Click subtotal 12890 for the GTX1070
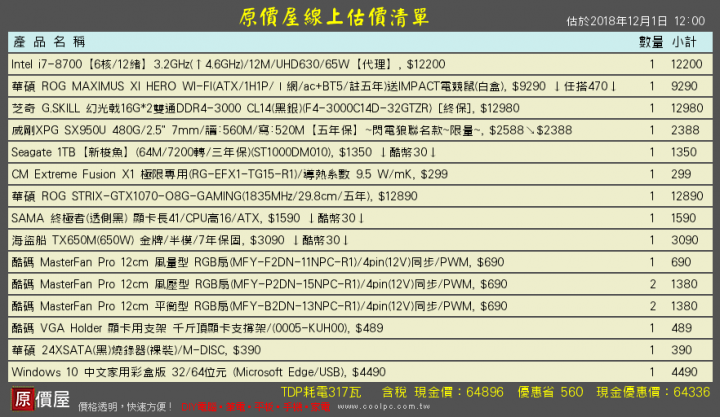Image resolution: width=720 pixels, height=417 pixels. 687,197
